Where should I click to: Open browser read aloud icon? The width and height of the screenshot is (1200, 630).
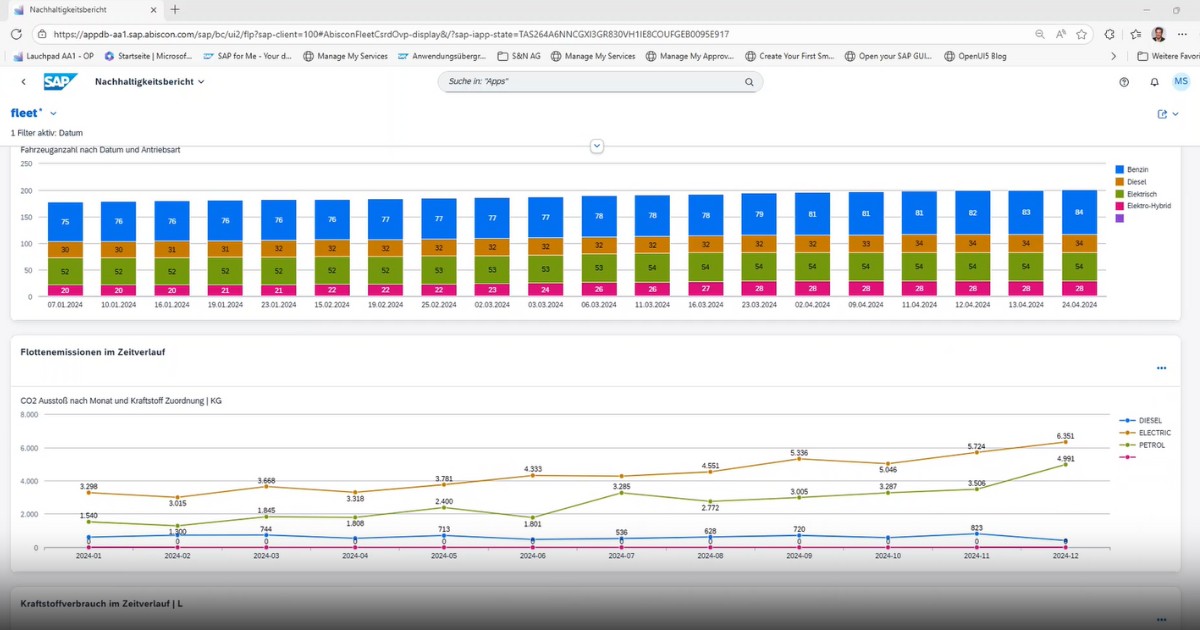1059,34
